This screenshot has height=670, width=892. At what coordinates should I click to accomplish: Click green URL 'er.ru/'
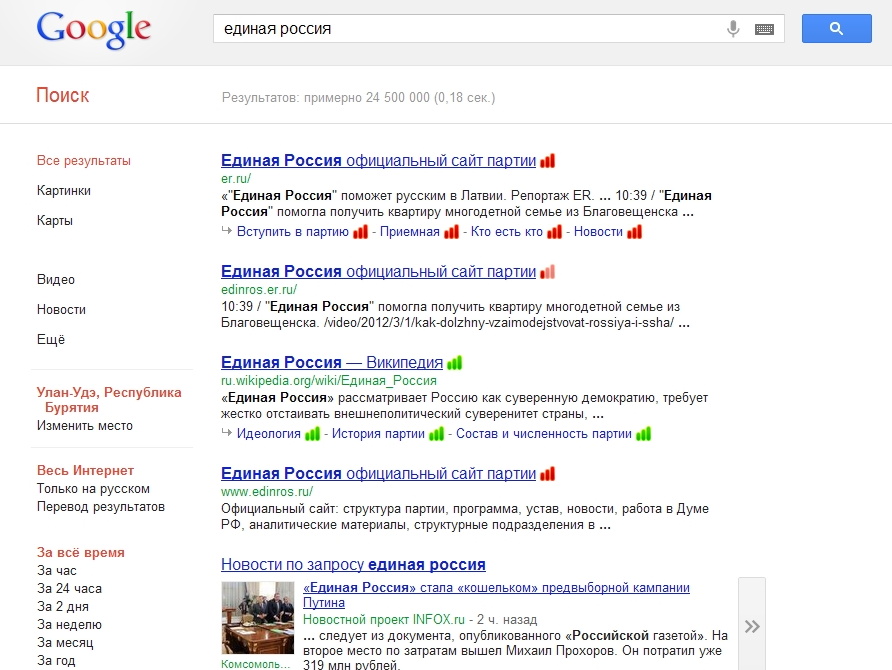click(236, 179)
